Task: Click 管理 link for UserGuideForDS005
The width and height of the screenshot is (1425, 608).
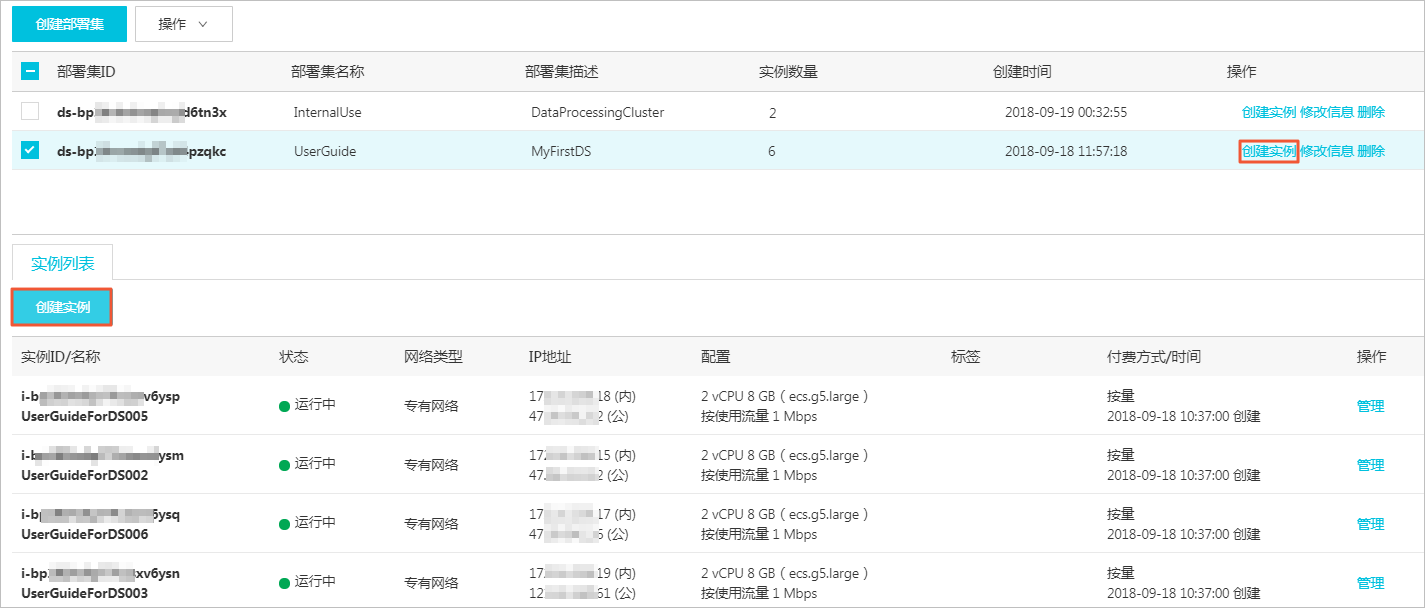Action: tap(1370, 406)
